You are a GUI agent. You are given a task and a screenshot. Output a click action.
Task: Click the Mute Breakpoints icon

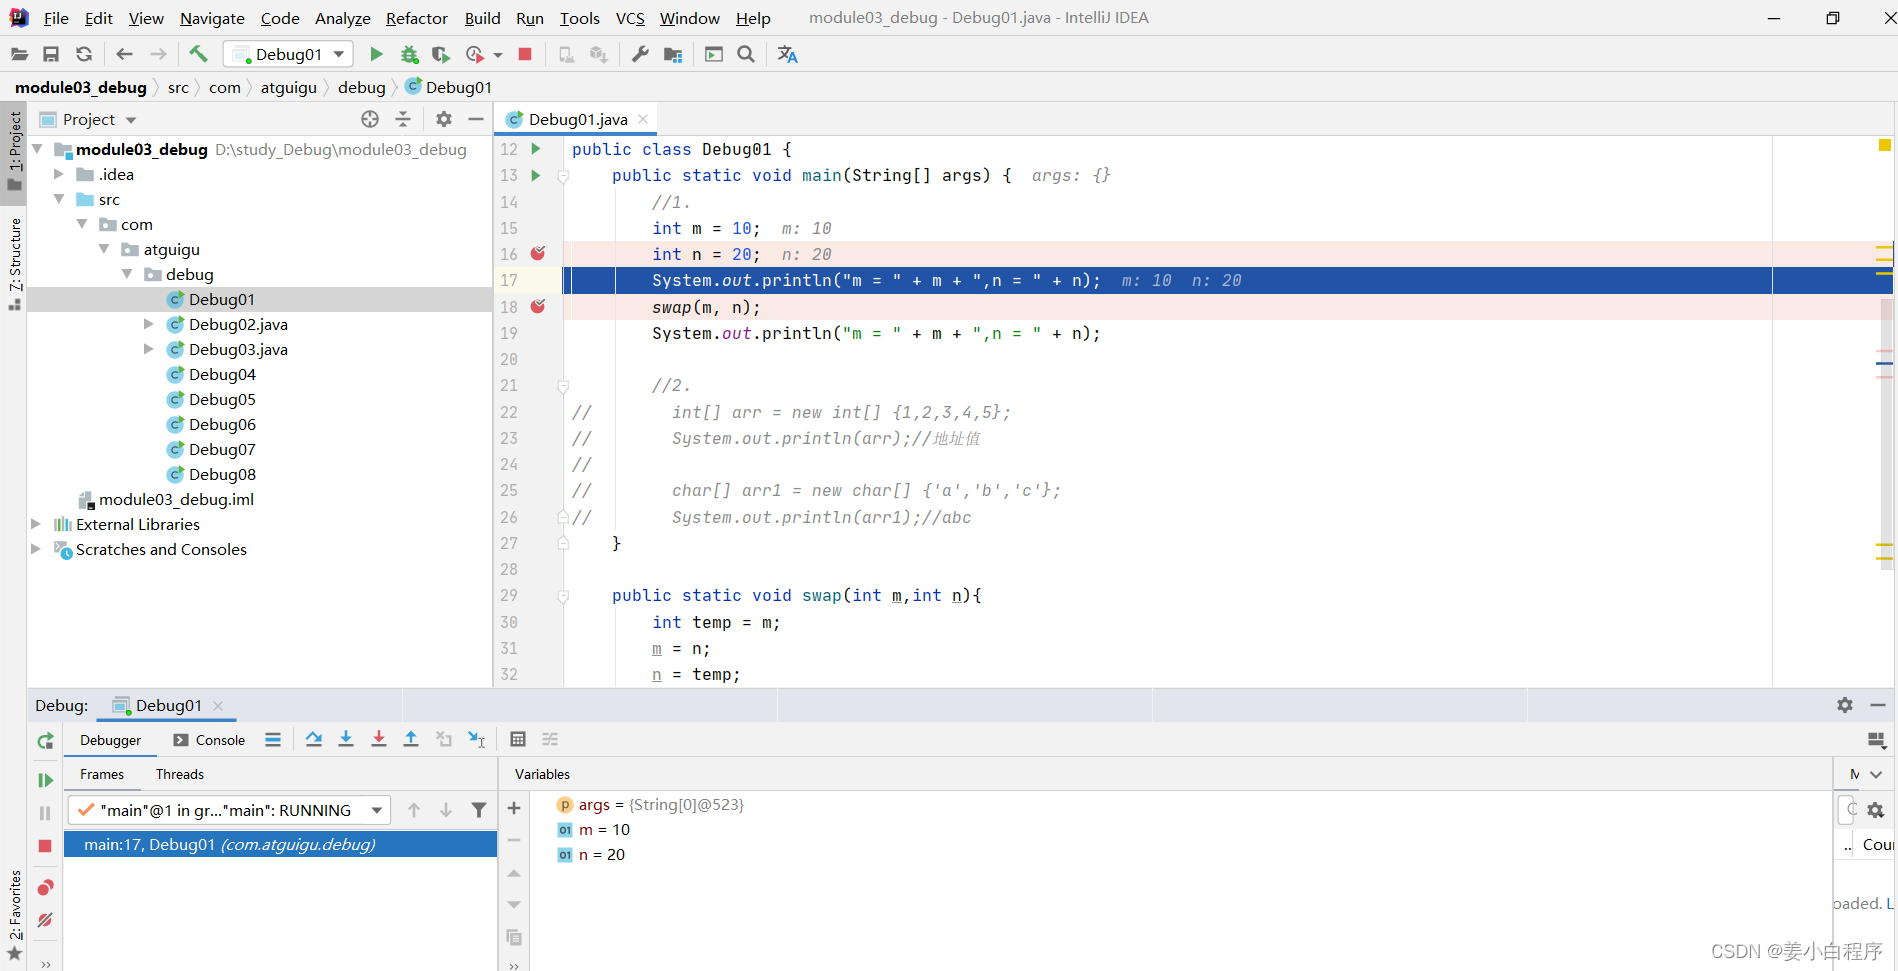tap(45, 920)
